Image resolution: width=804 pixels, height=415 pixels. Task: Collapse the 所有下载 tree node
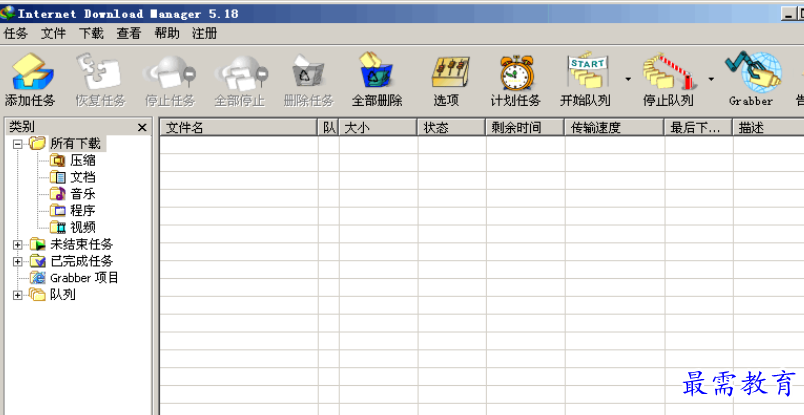pos(17,144)
